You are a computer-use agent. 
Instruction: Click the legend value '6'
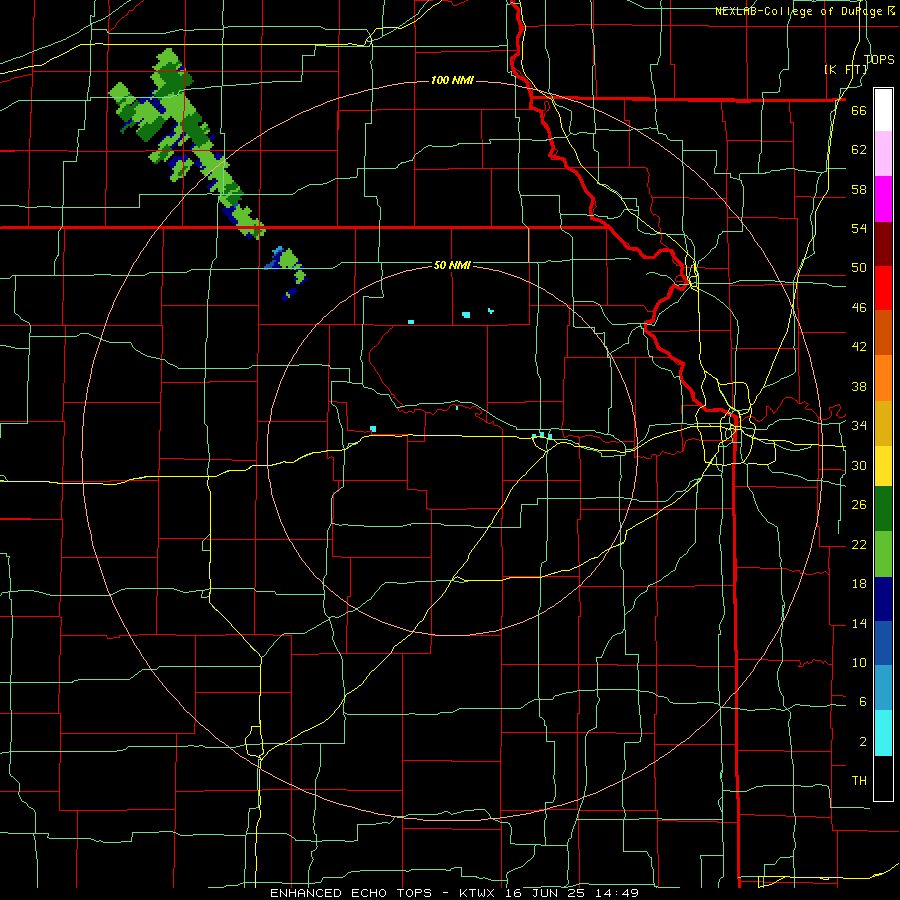tap(862, 701)
